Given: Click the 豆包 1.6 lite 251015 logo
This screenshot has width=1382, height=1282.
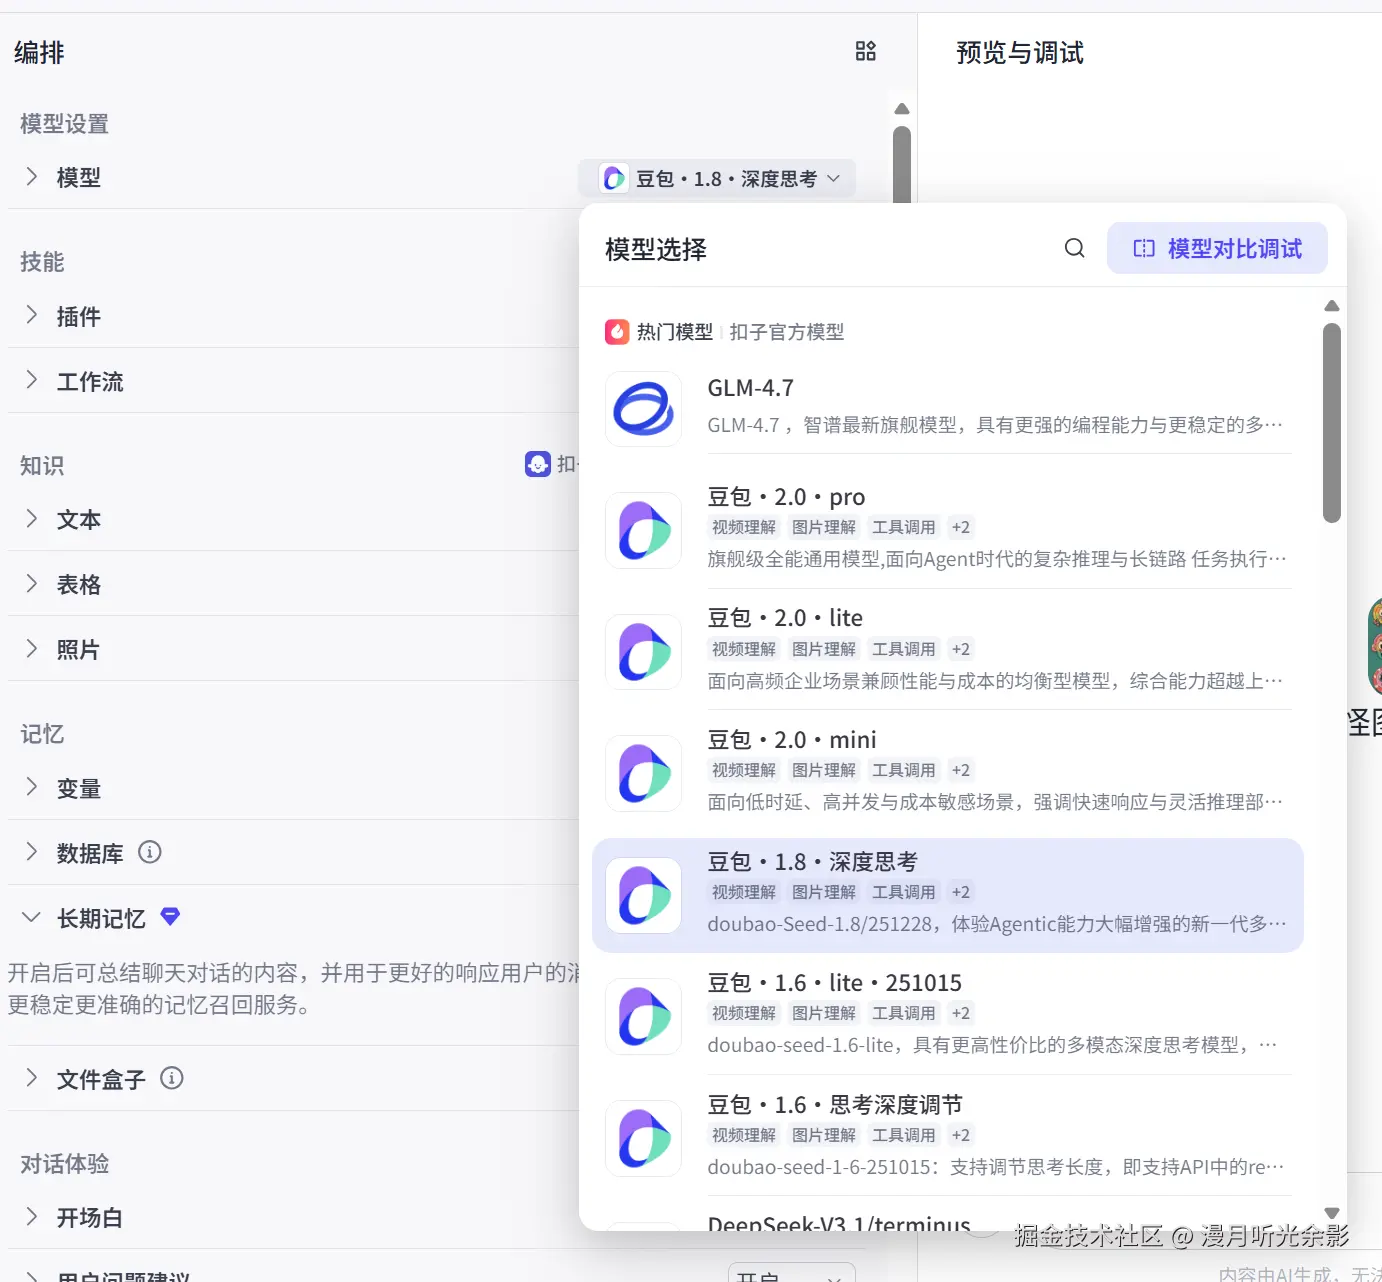Looking at the screenshot, I should pos(644,1016).
